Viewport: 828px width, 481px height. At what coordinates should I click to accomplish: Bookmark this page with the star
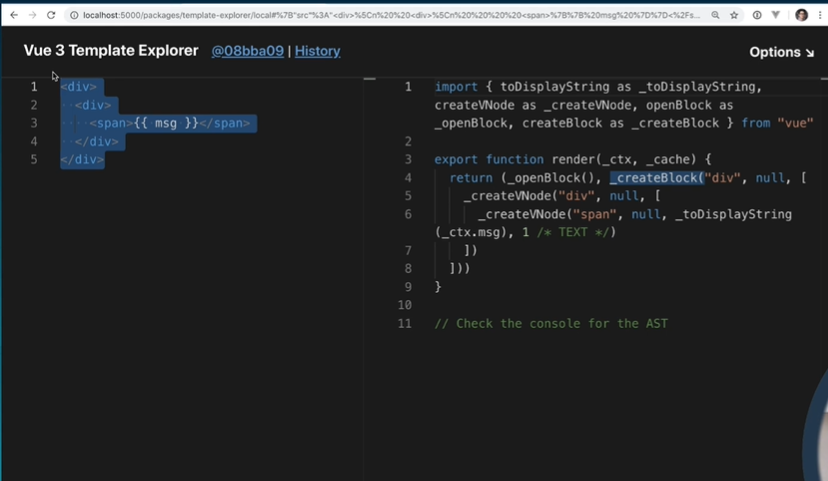pos(734,15)
